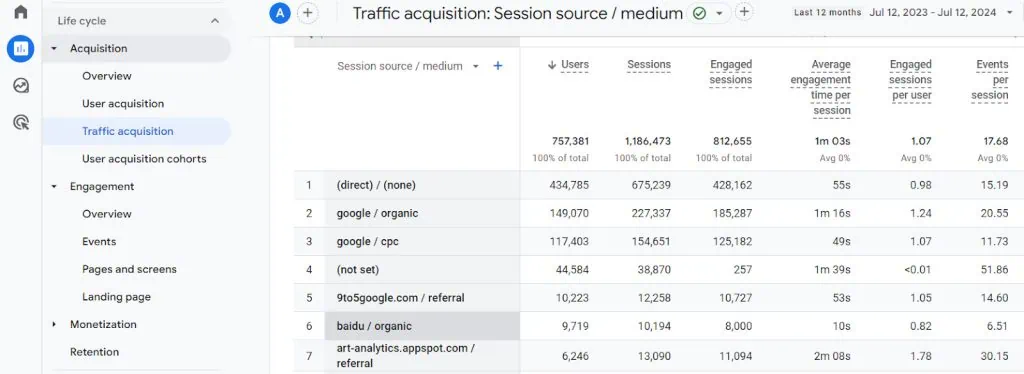Open Landing page report
1024x374 pixels.
coord(116,297)
